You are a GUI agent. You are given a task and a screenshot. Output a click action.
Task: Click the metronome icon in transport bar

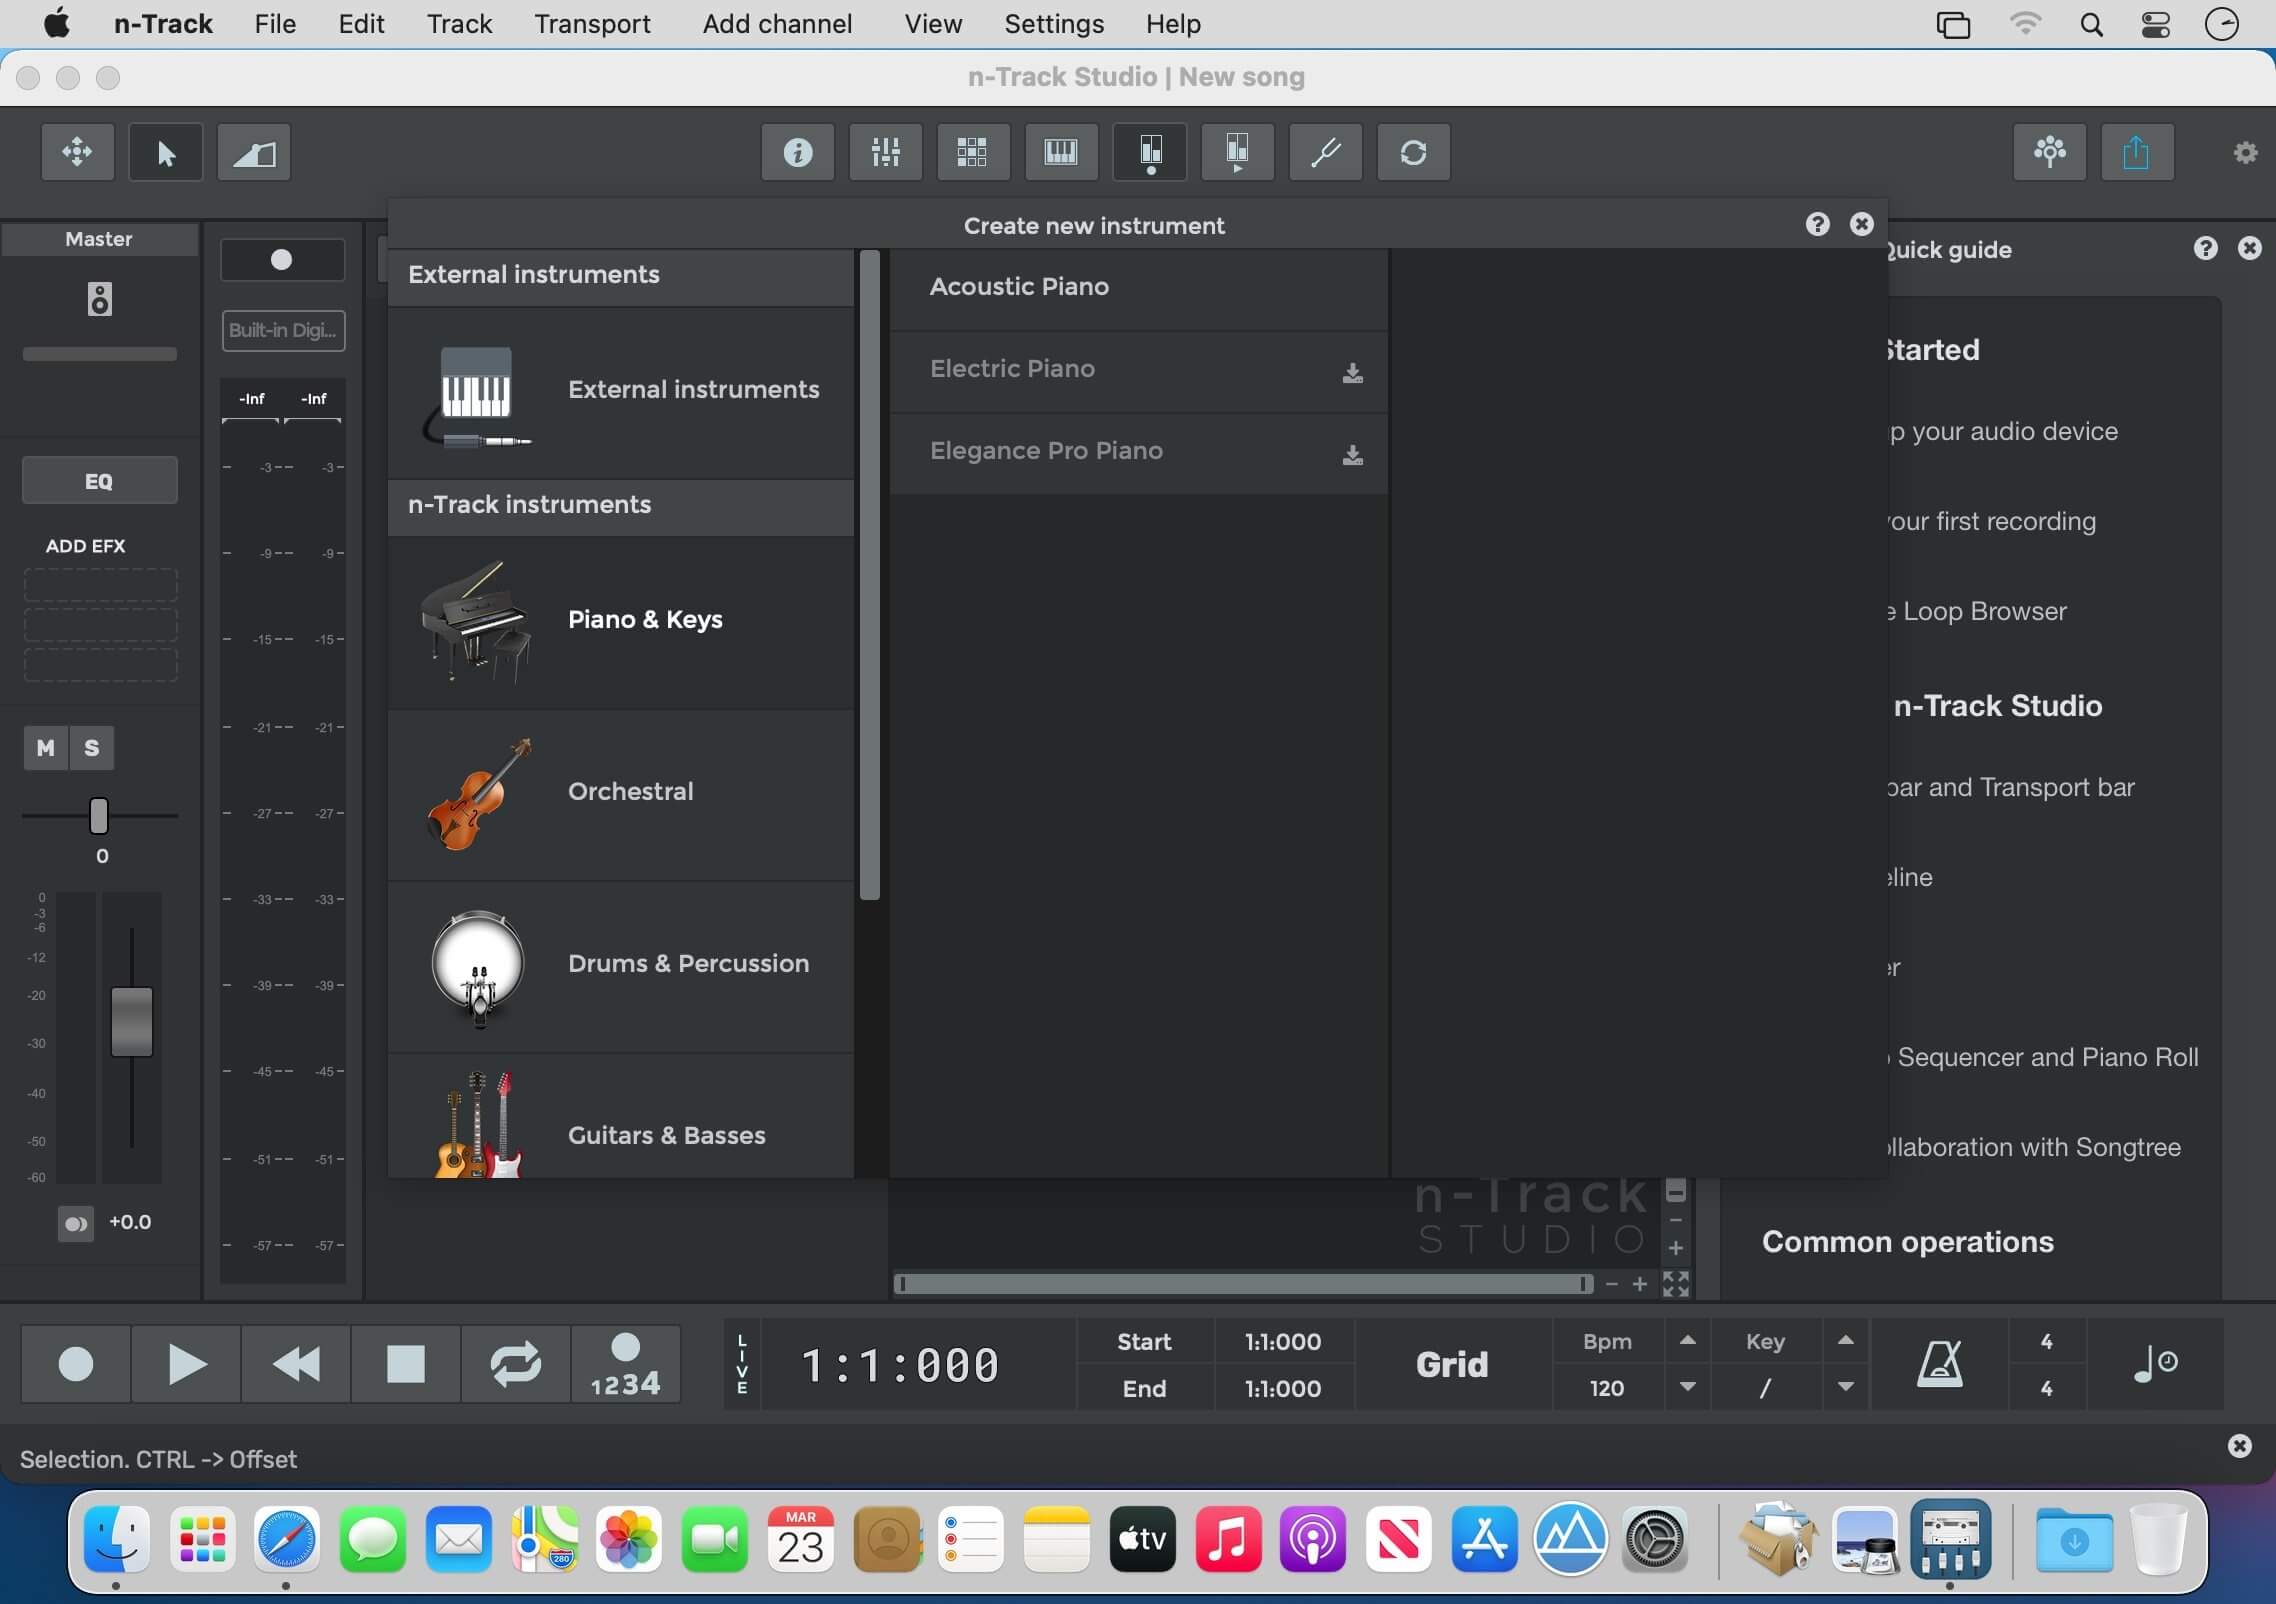[x=1939, y=1364]
